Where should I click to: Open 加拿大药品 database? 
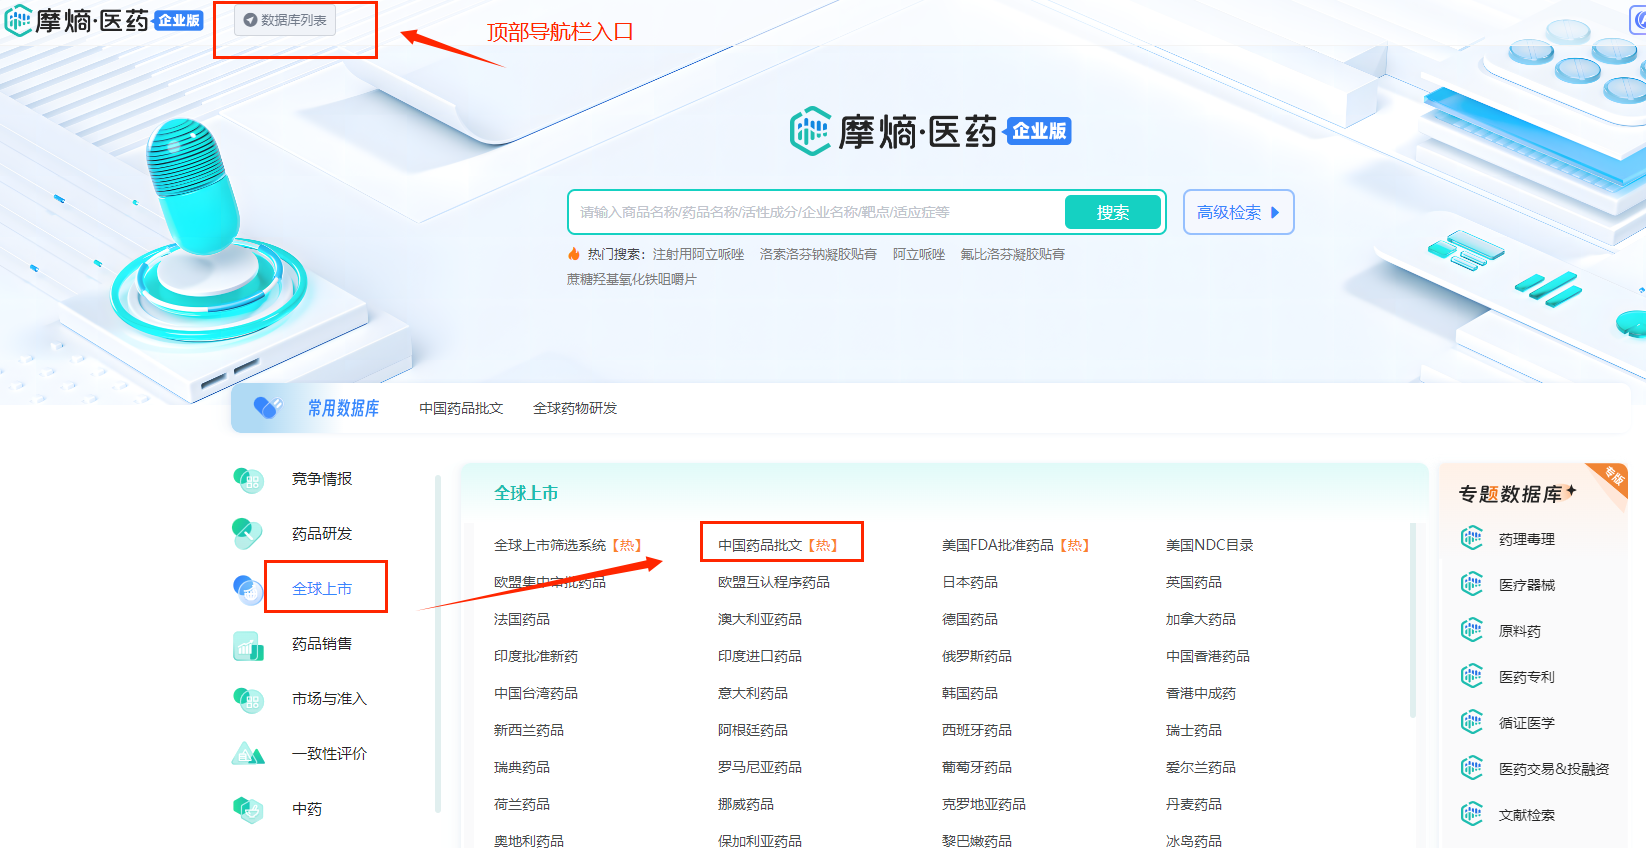[x=1201, y=619]
